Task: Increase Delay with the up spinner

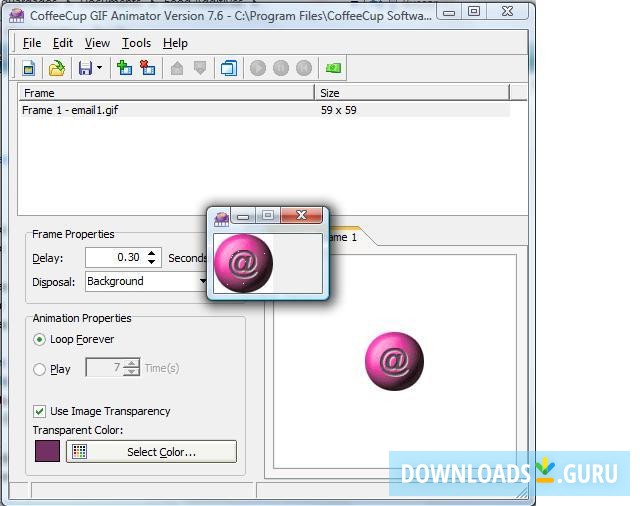Action: click(151, 253)
